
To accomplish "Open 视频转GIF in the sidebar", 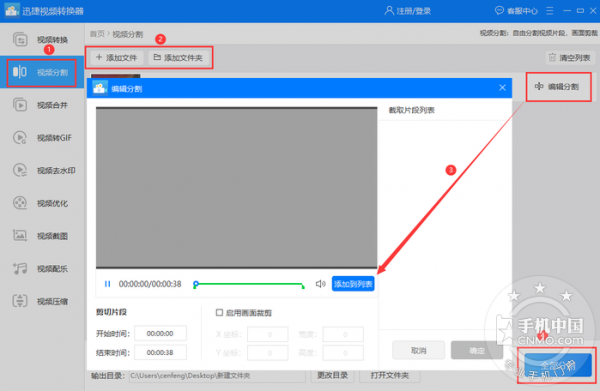I will (x=41, y=138).
